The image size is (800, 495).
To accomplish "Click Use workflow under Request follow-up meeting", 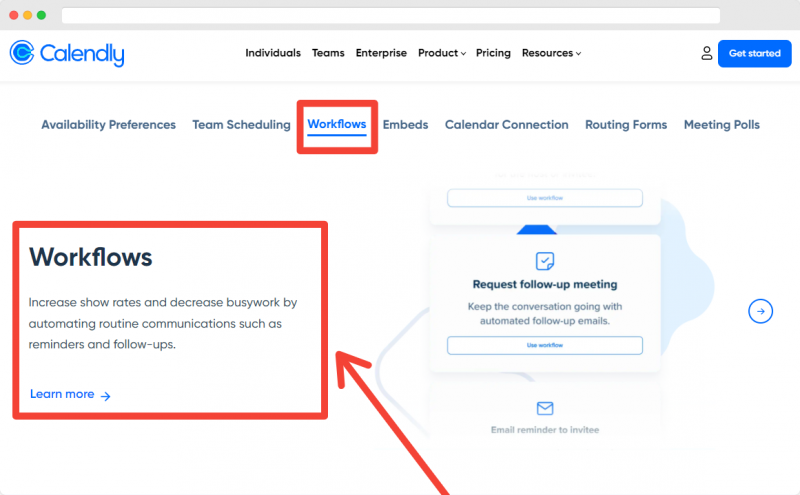I will point(544,345).
